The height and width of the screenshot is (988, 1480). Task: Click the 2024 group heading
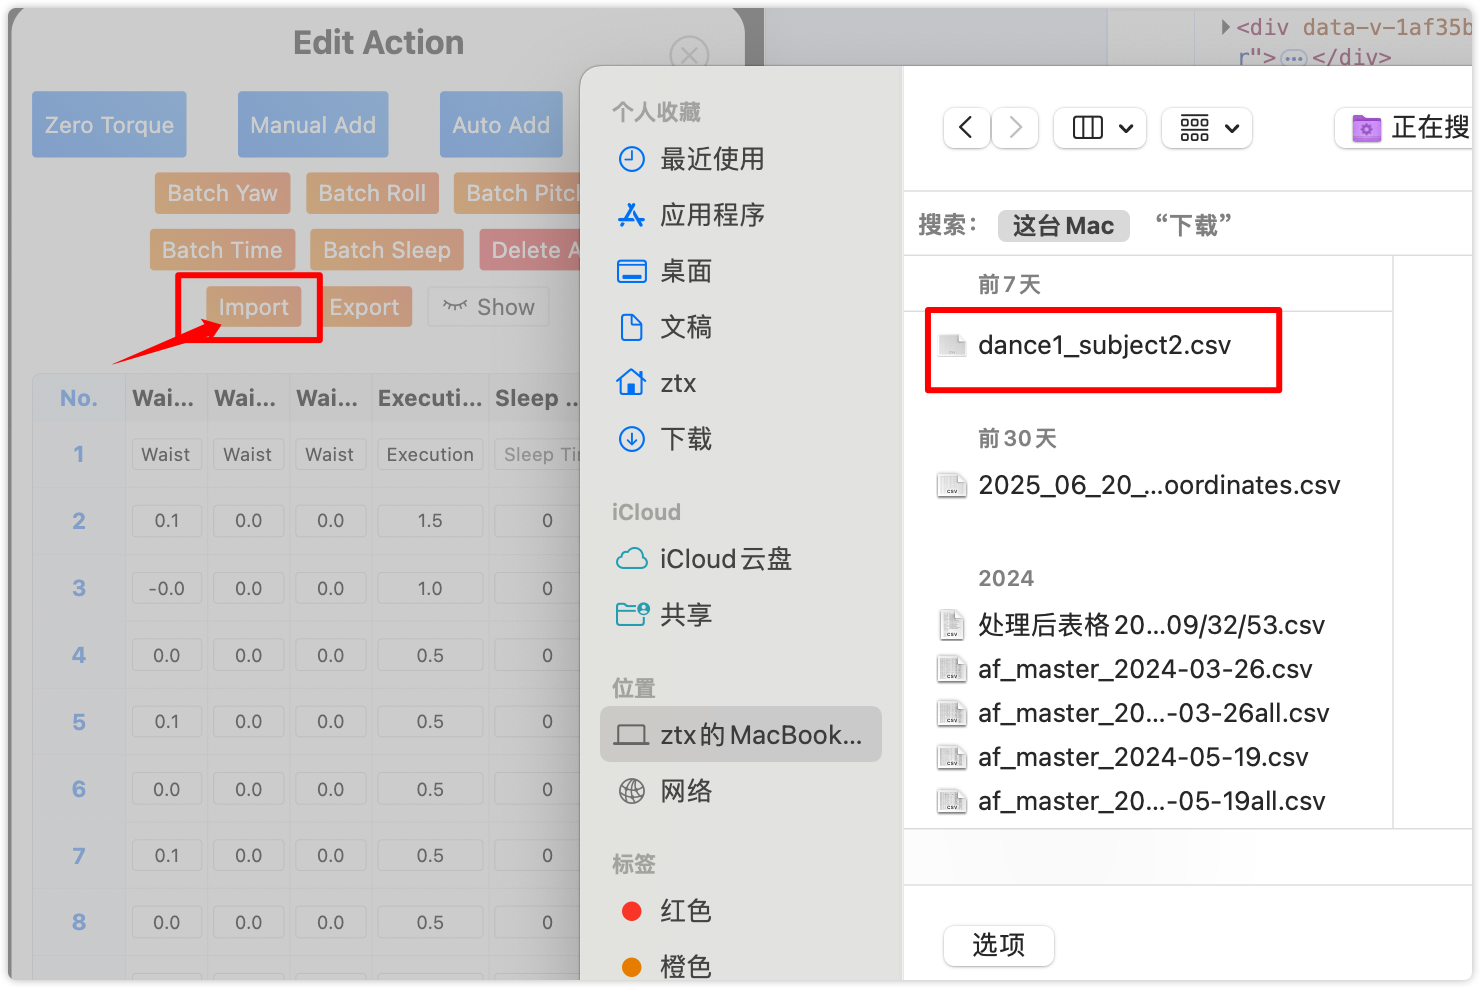pos(1006,578)
